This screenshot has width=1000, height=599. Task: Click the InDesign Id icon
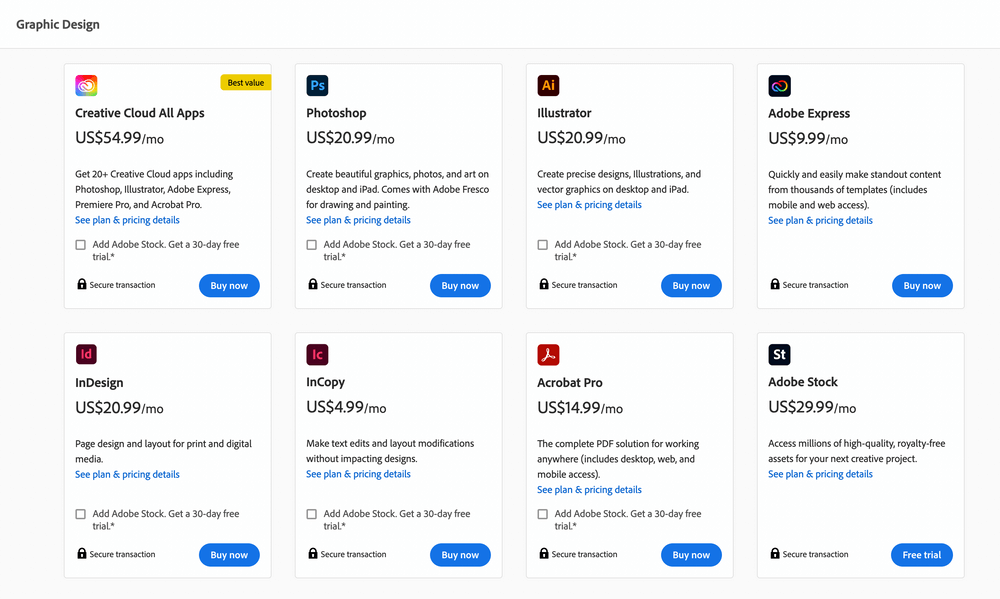(x=86, y=354)
